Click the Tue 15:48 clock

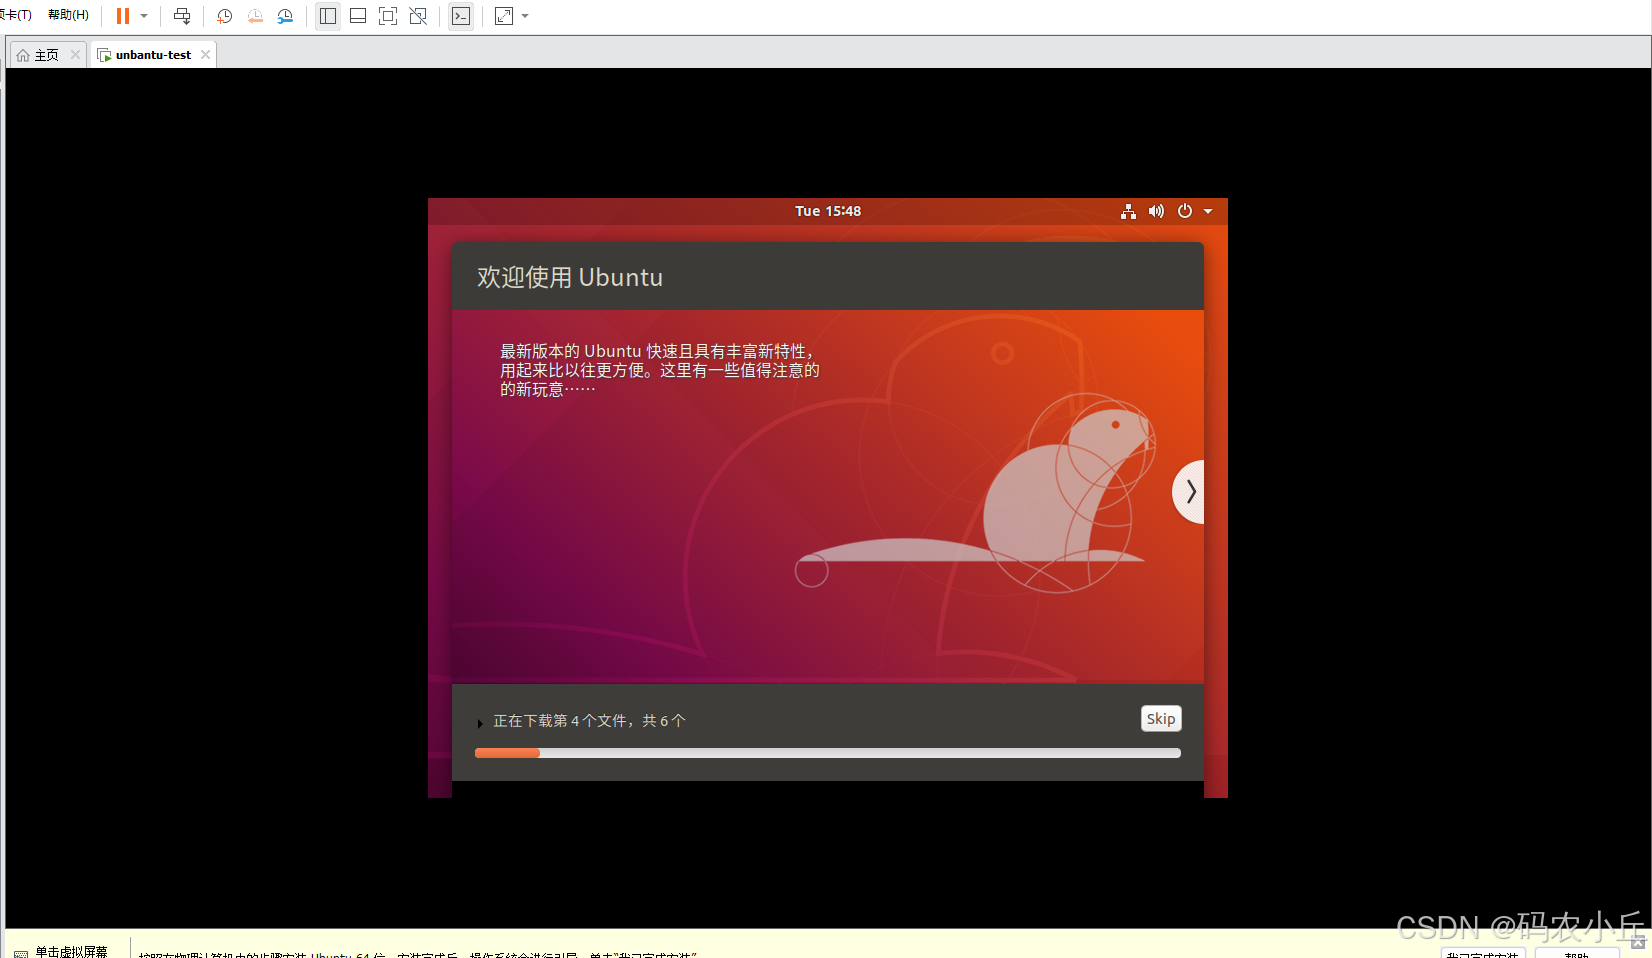[x=828, y=211]
